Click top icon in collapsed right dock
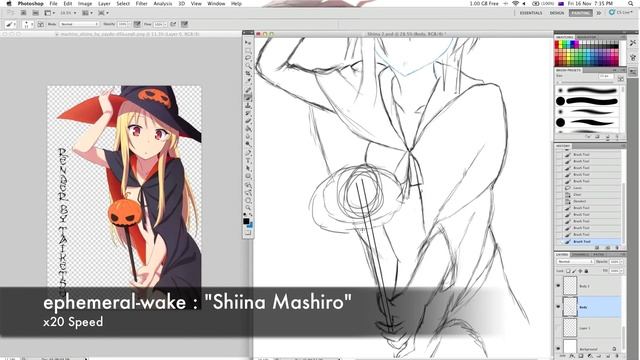640x360 pixels. (633, 43)
